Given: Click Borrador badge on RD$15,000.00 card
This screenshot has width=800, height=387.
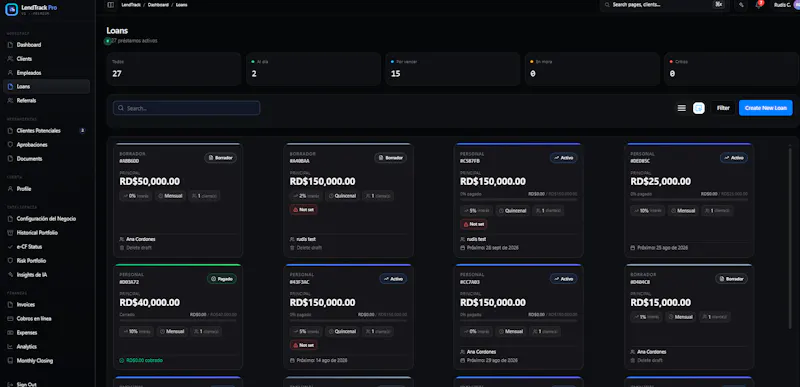Looking at the screenshot, I should (732, 279).
